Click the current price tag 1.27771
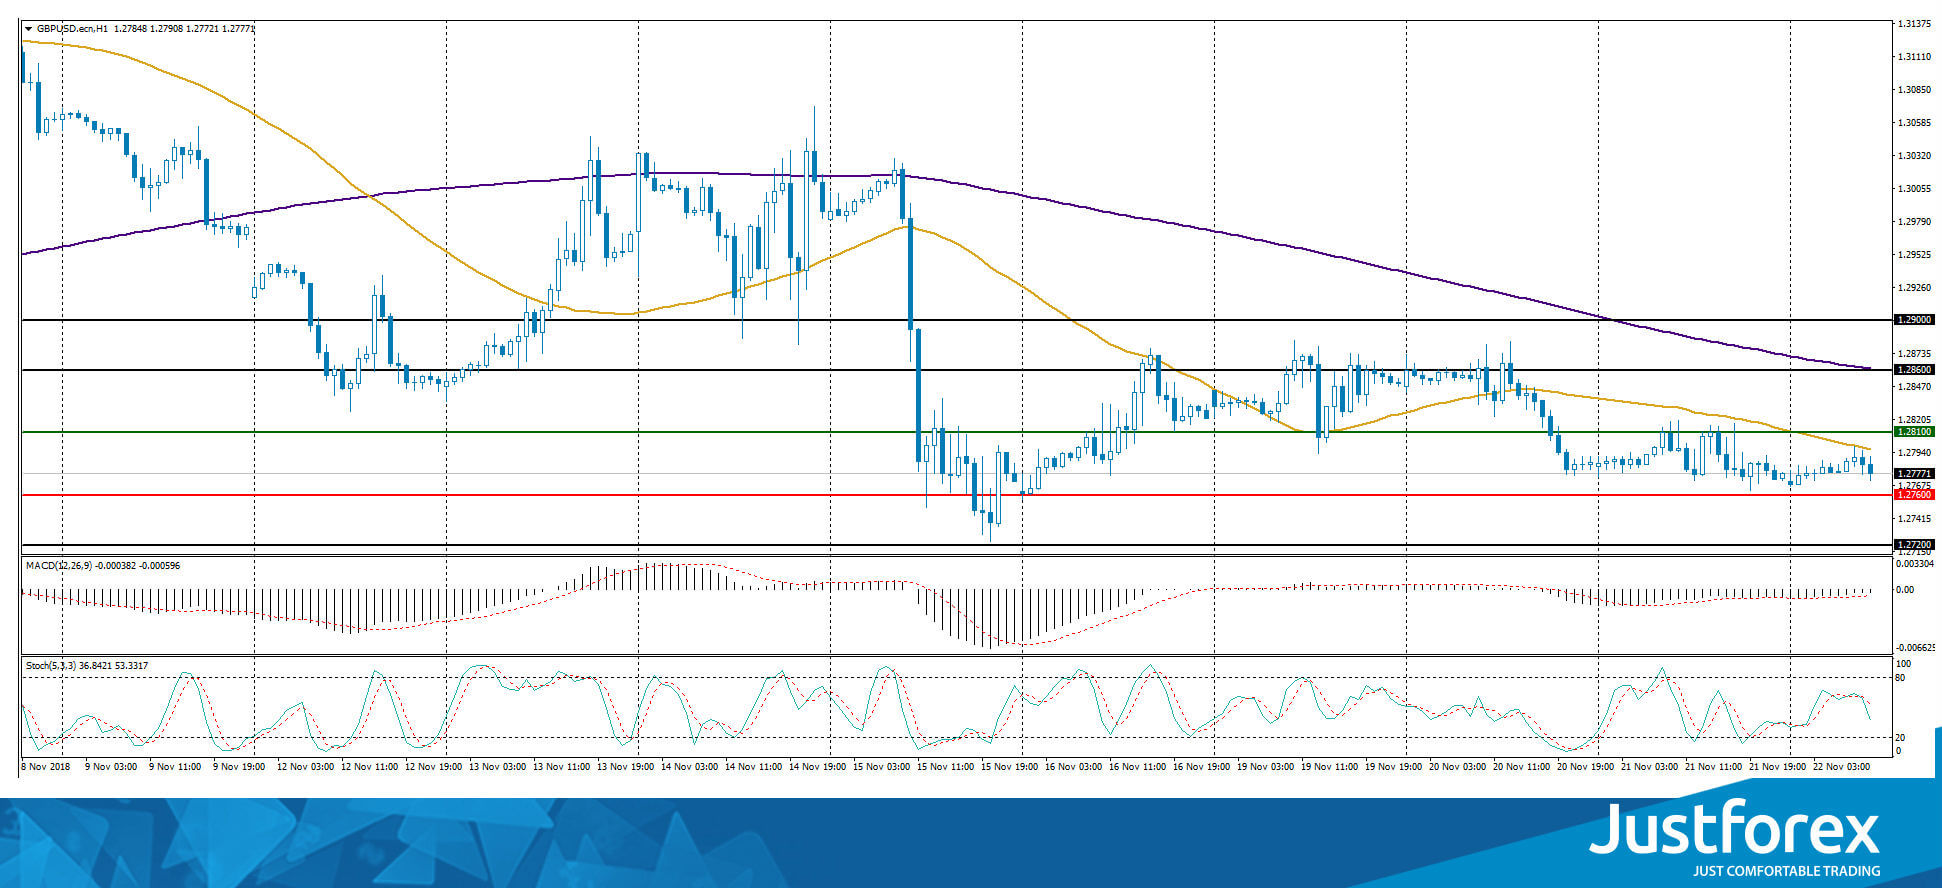The image size is (1942, 888). click(x=1914, y=474)
